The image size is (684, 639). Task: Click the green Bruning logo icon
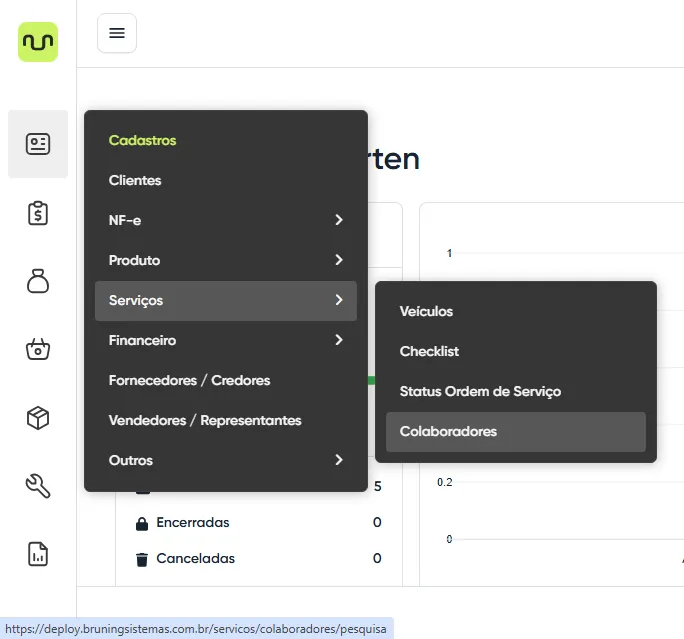(x=38, y=42)
